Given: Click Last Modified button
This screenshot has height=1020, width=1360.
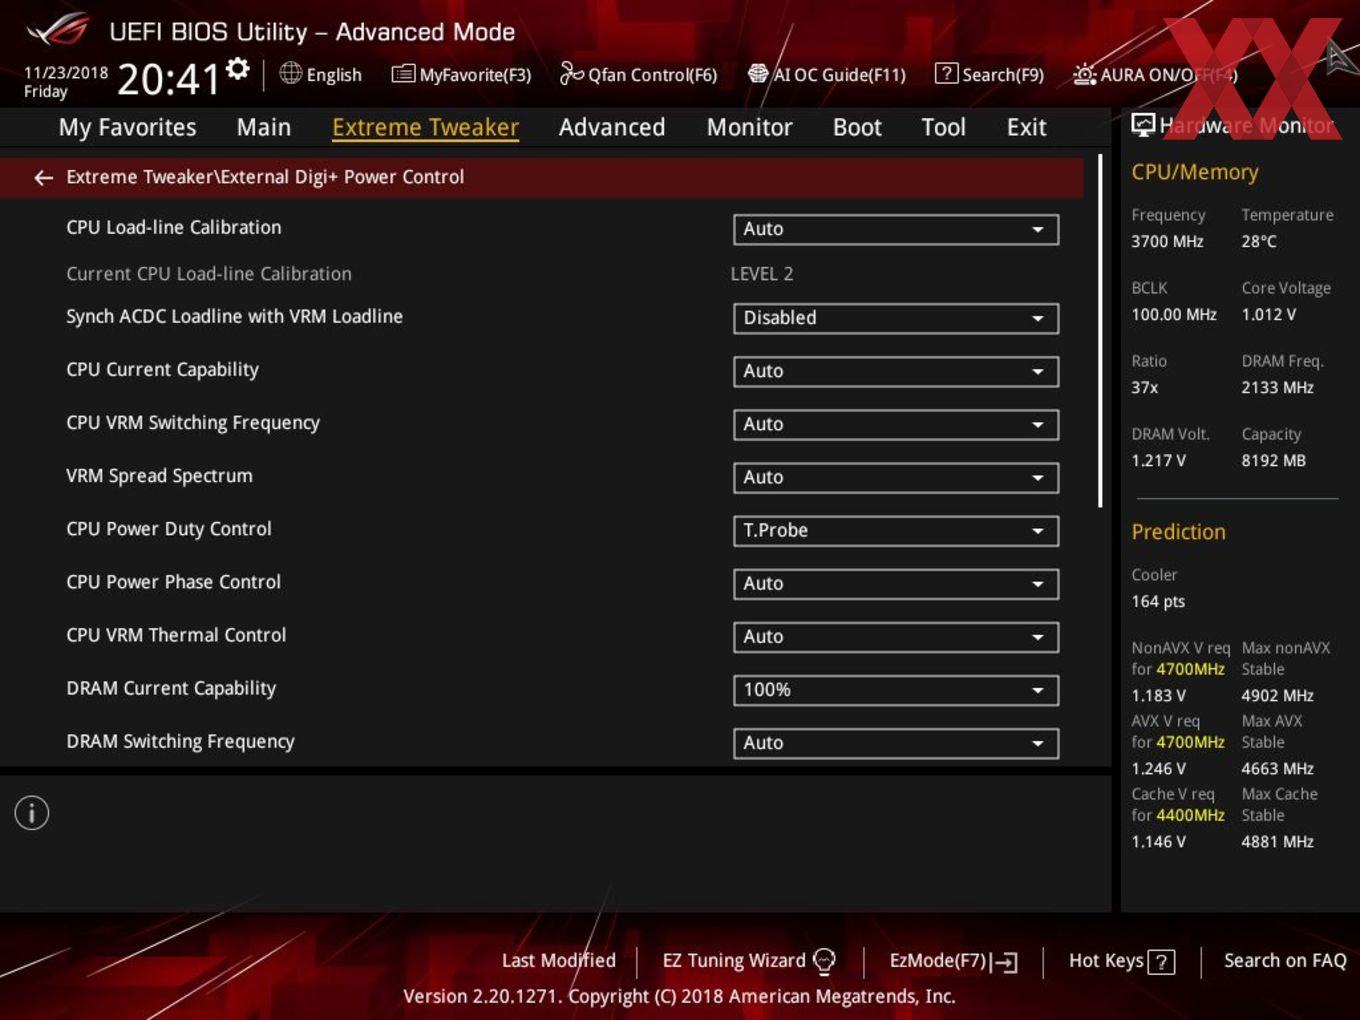Looking at the screenshot, I should click(x=559, y=960).
